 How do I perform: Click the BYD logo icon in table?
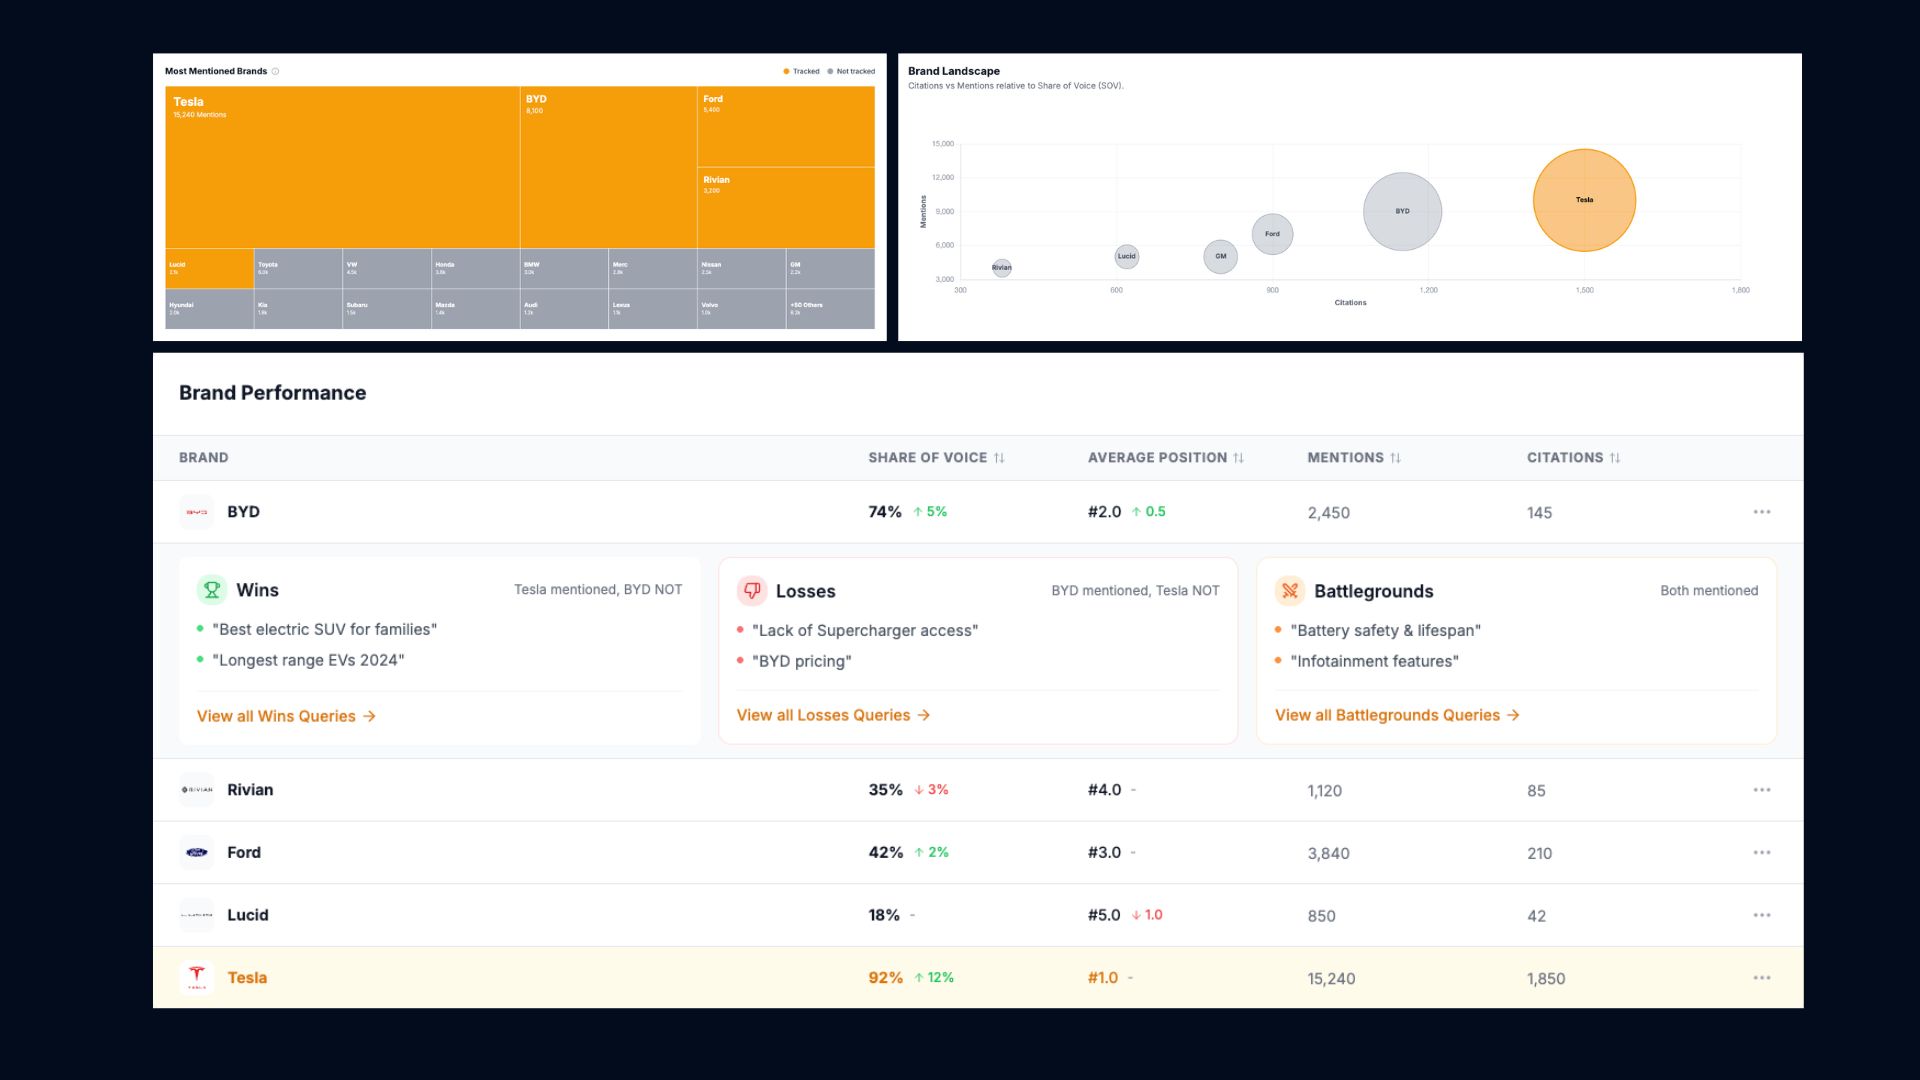pyautogui.click(x=197, y=512)
